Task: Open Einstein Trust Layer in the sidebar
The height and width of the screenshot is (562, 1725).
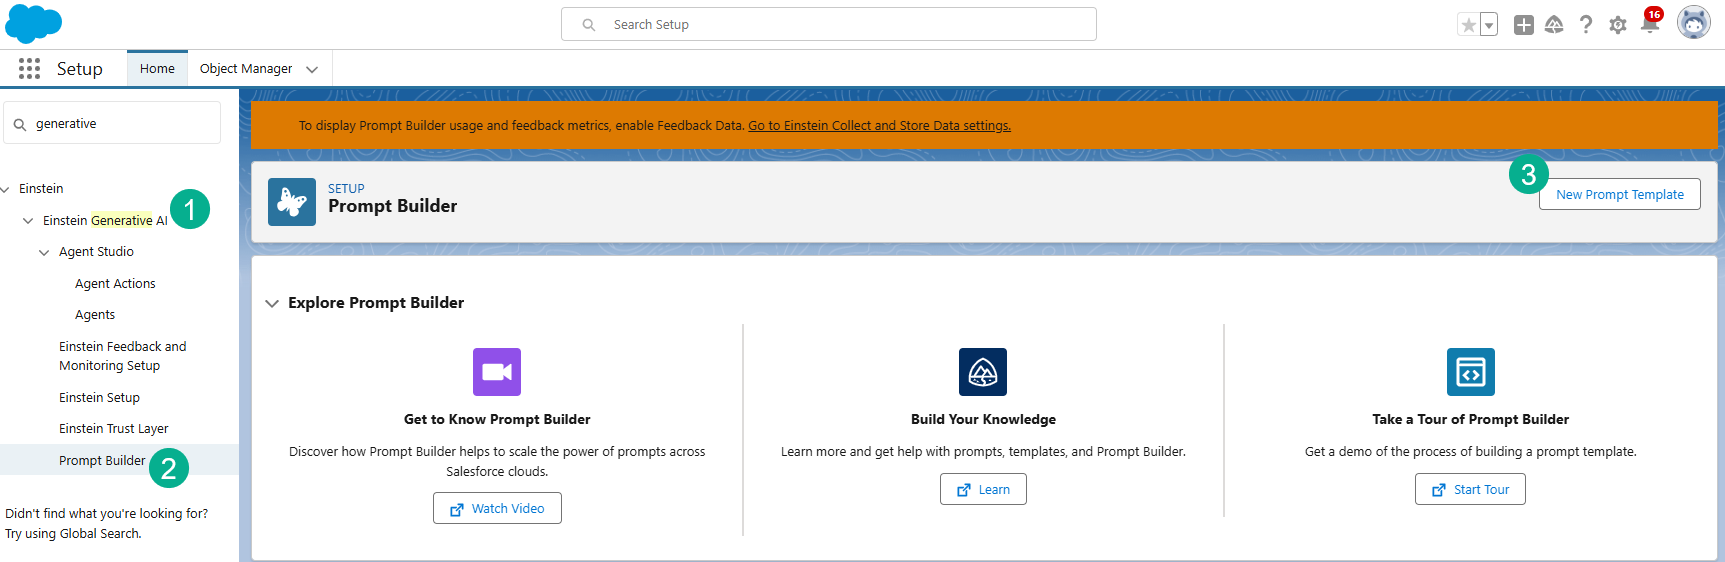Action: 113,429
